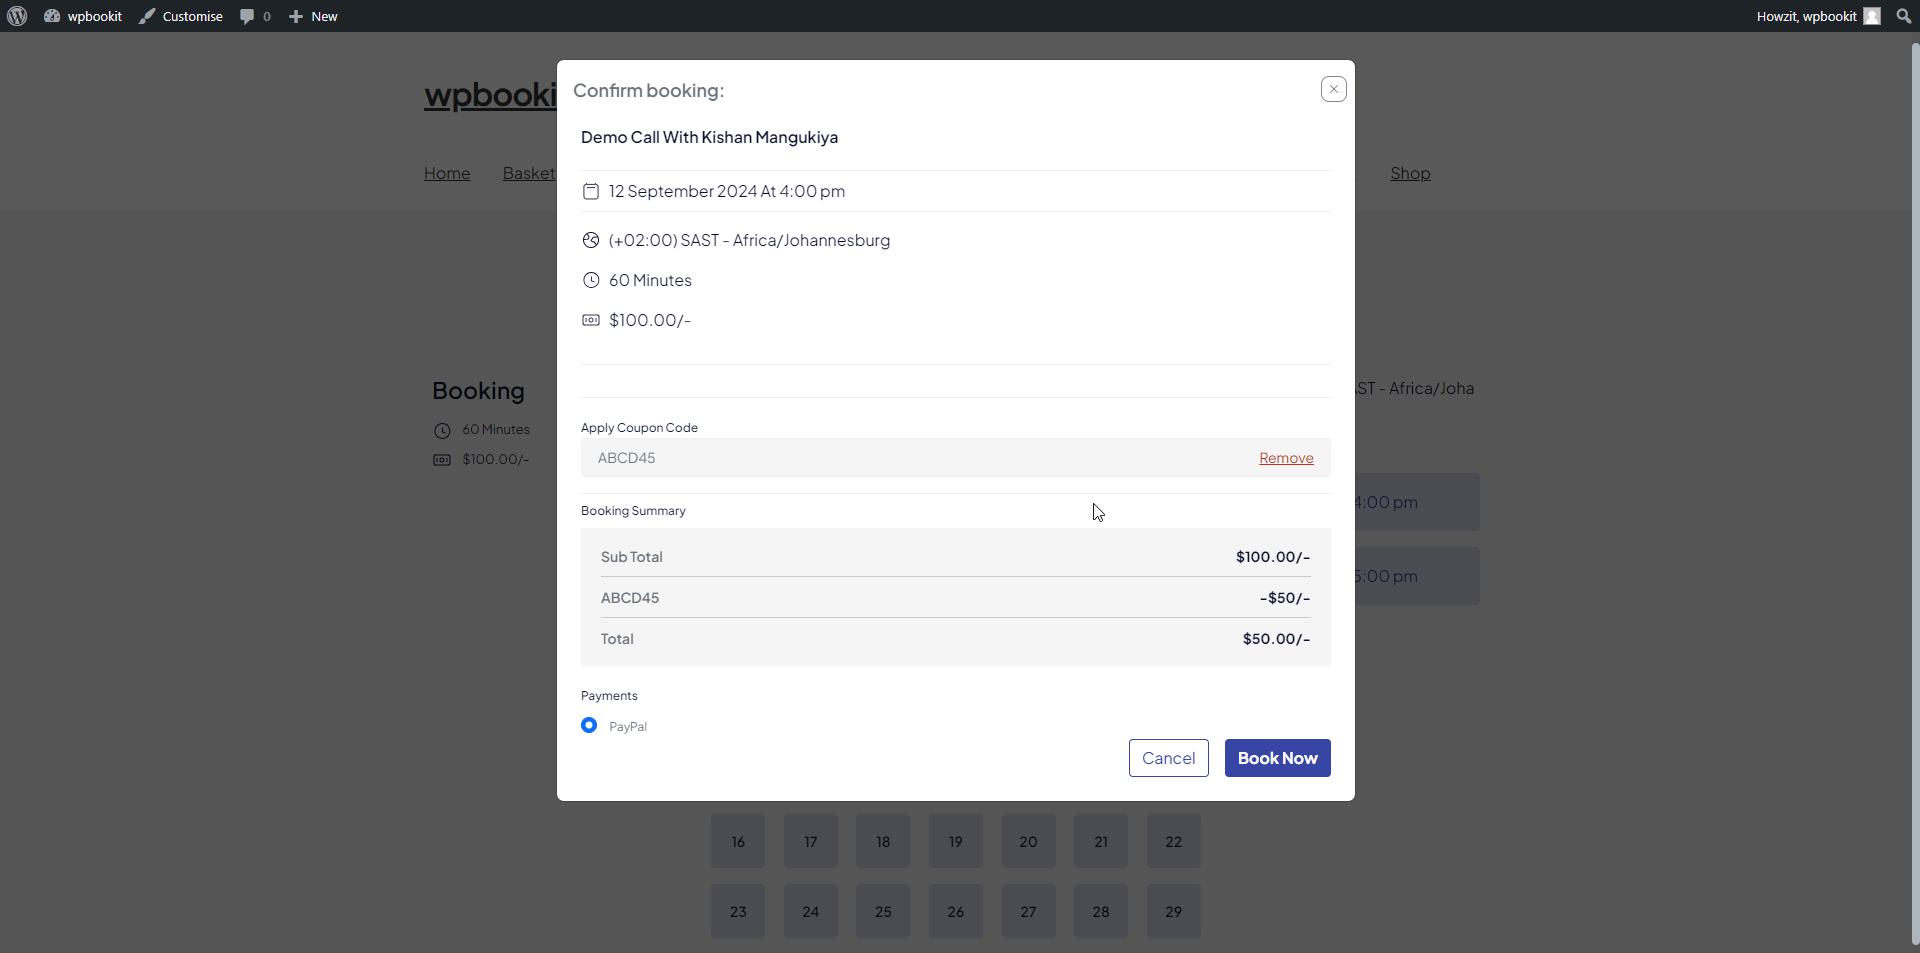Viewport: 1920px width, 953px height.
Task: Open search using the magnifier icon
Action: point(1902,16)
